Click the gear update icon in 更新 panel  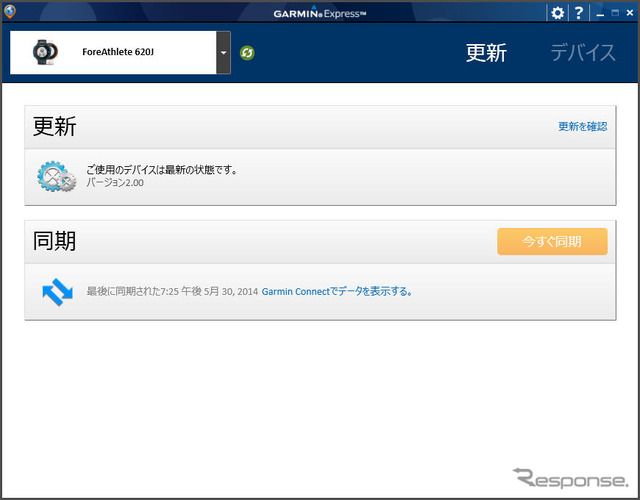pos(56,176)
